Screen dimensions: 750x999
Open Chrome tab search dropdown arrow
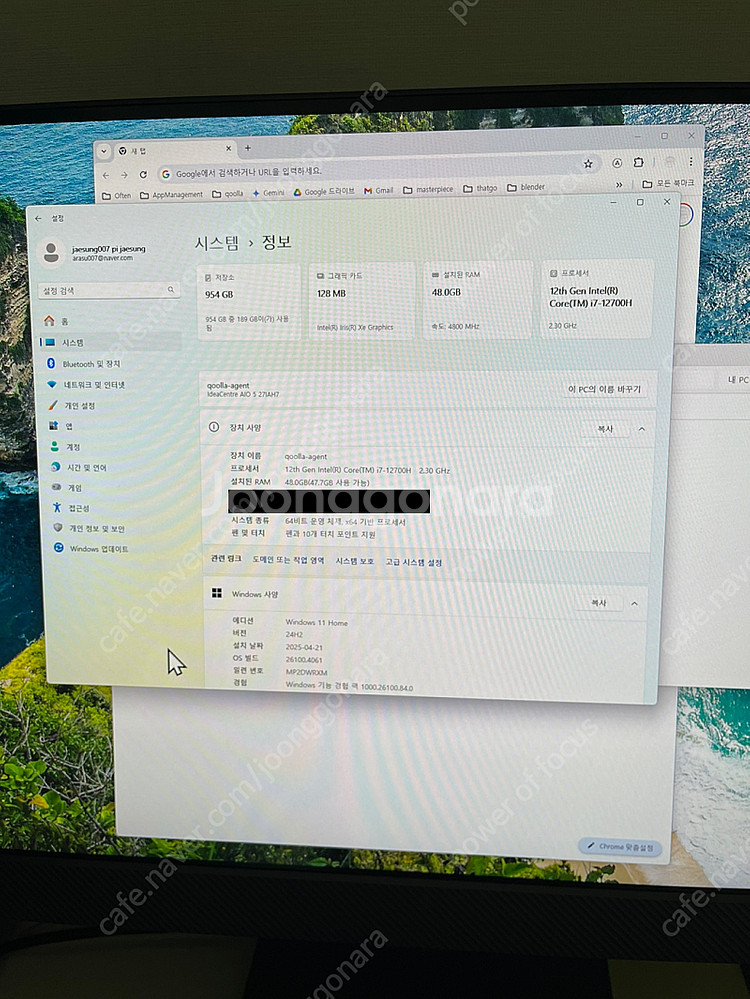tap(103, 152)
